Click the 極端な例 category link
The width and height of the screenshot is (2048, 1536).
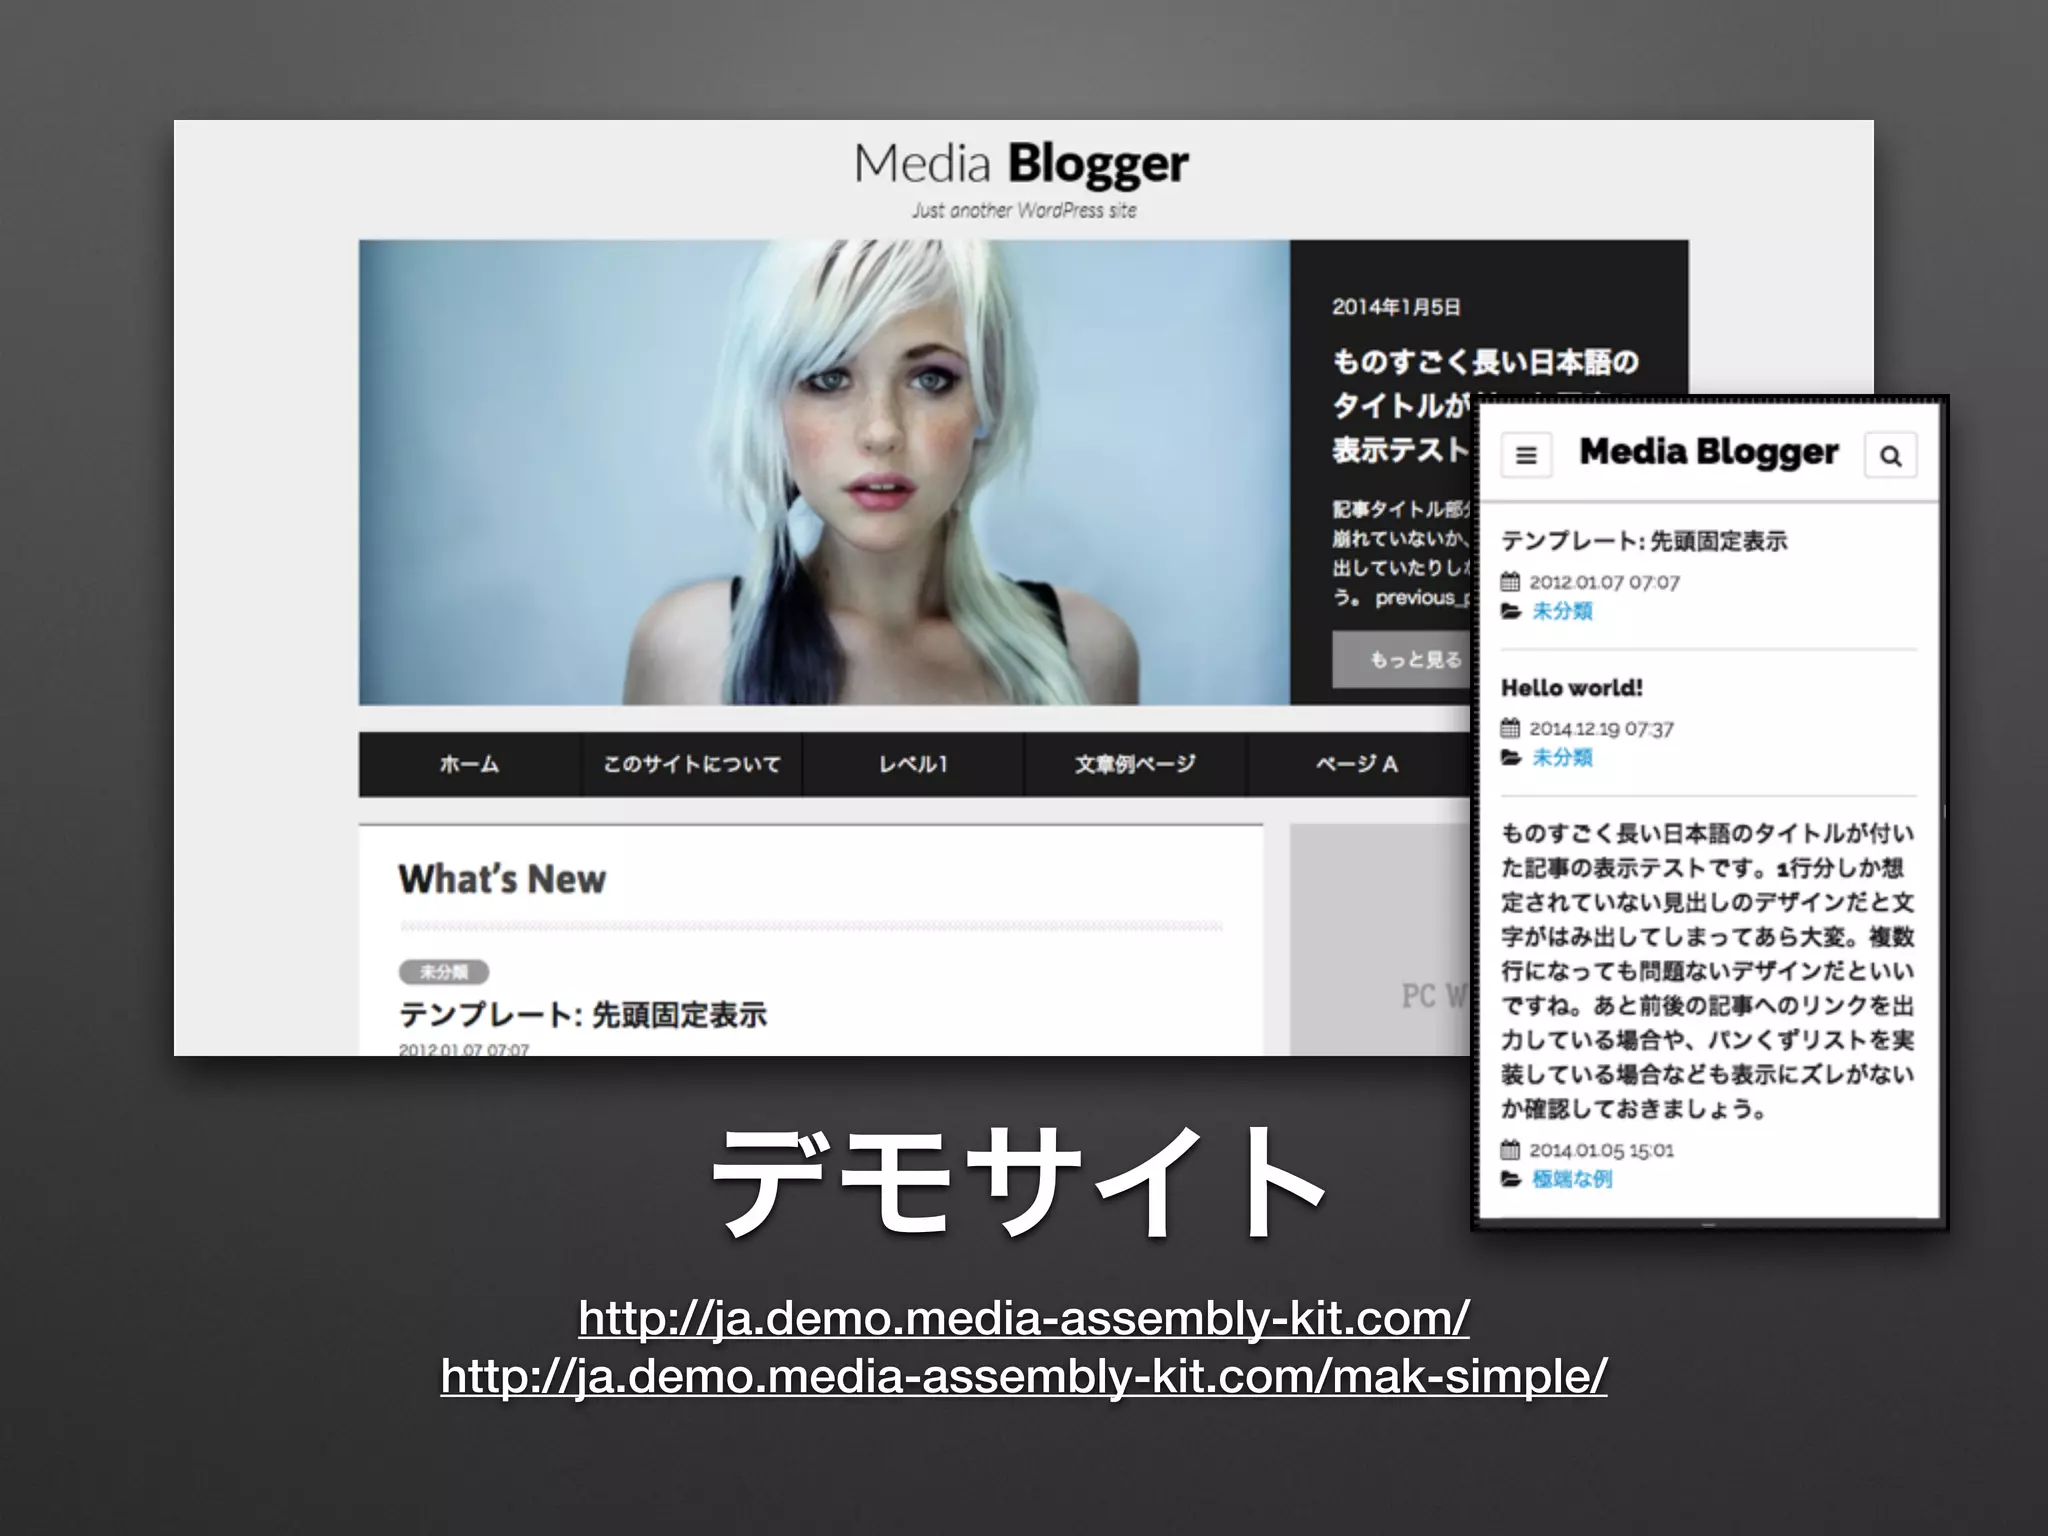pyautogui.click(x=1572, y=1180)
